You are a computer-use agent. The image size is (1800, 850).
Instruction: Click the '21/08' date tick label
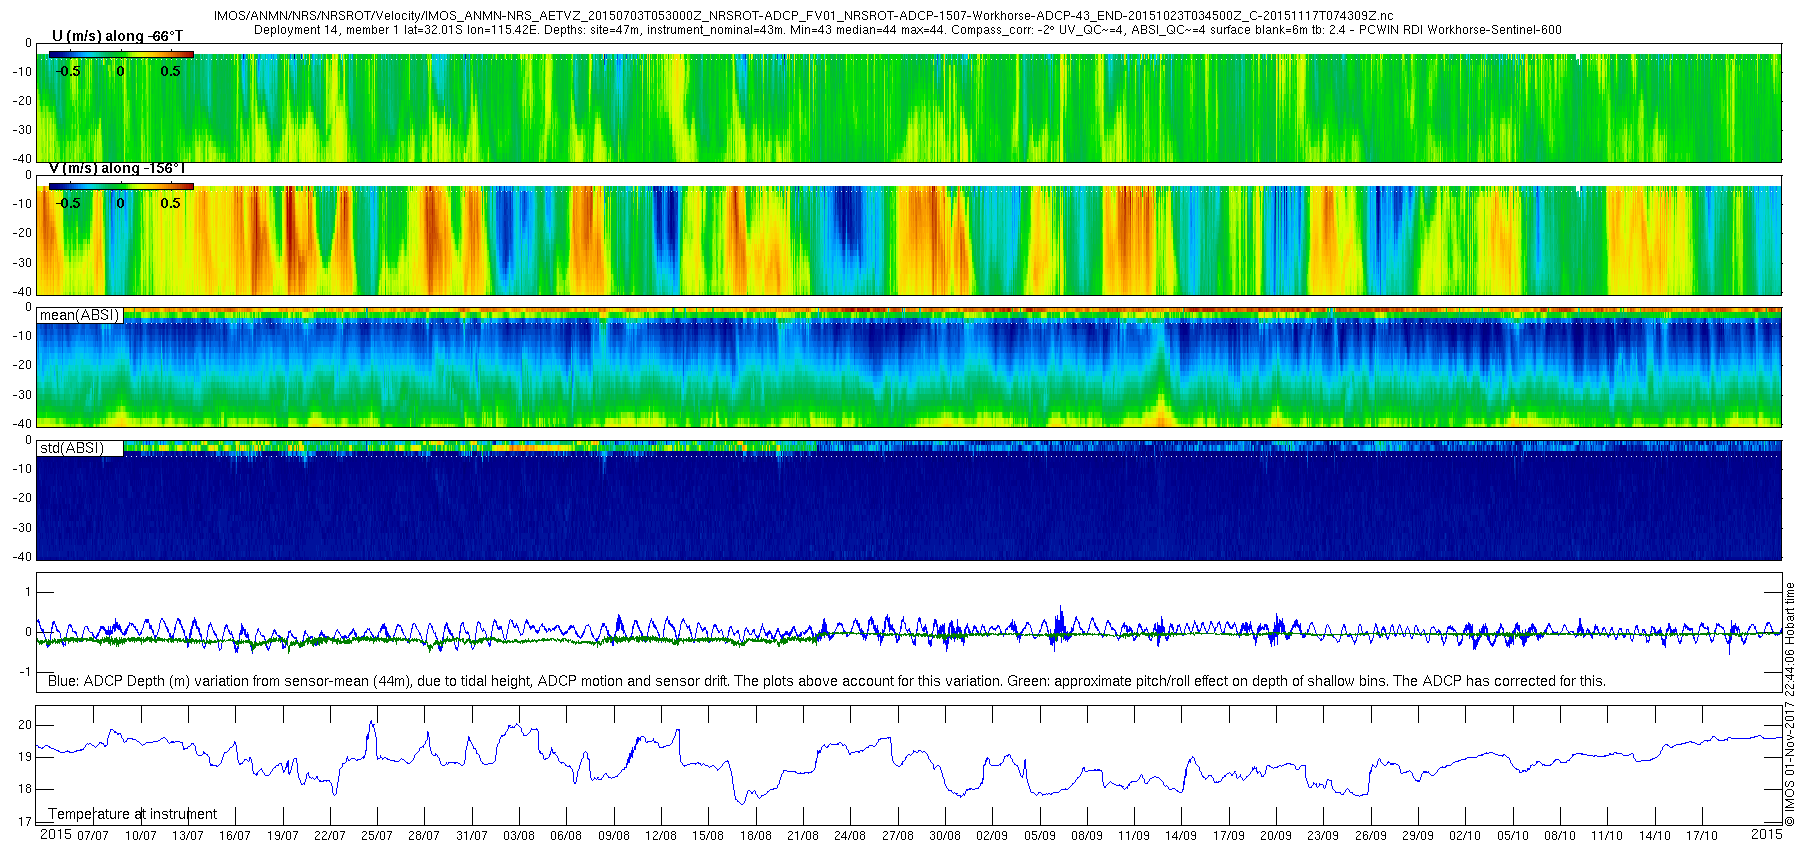[802, 836]
